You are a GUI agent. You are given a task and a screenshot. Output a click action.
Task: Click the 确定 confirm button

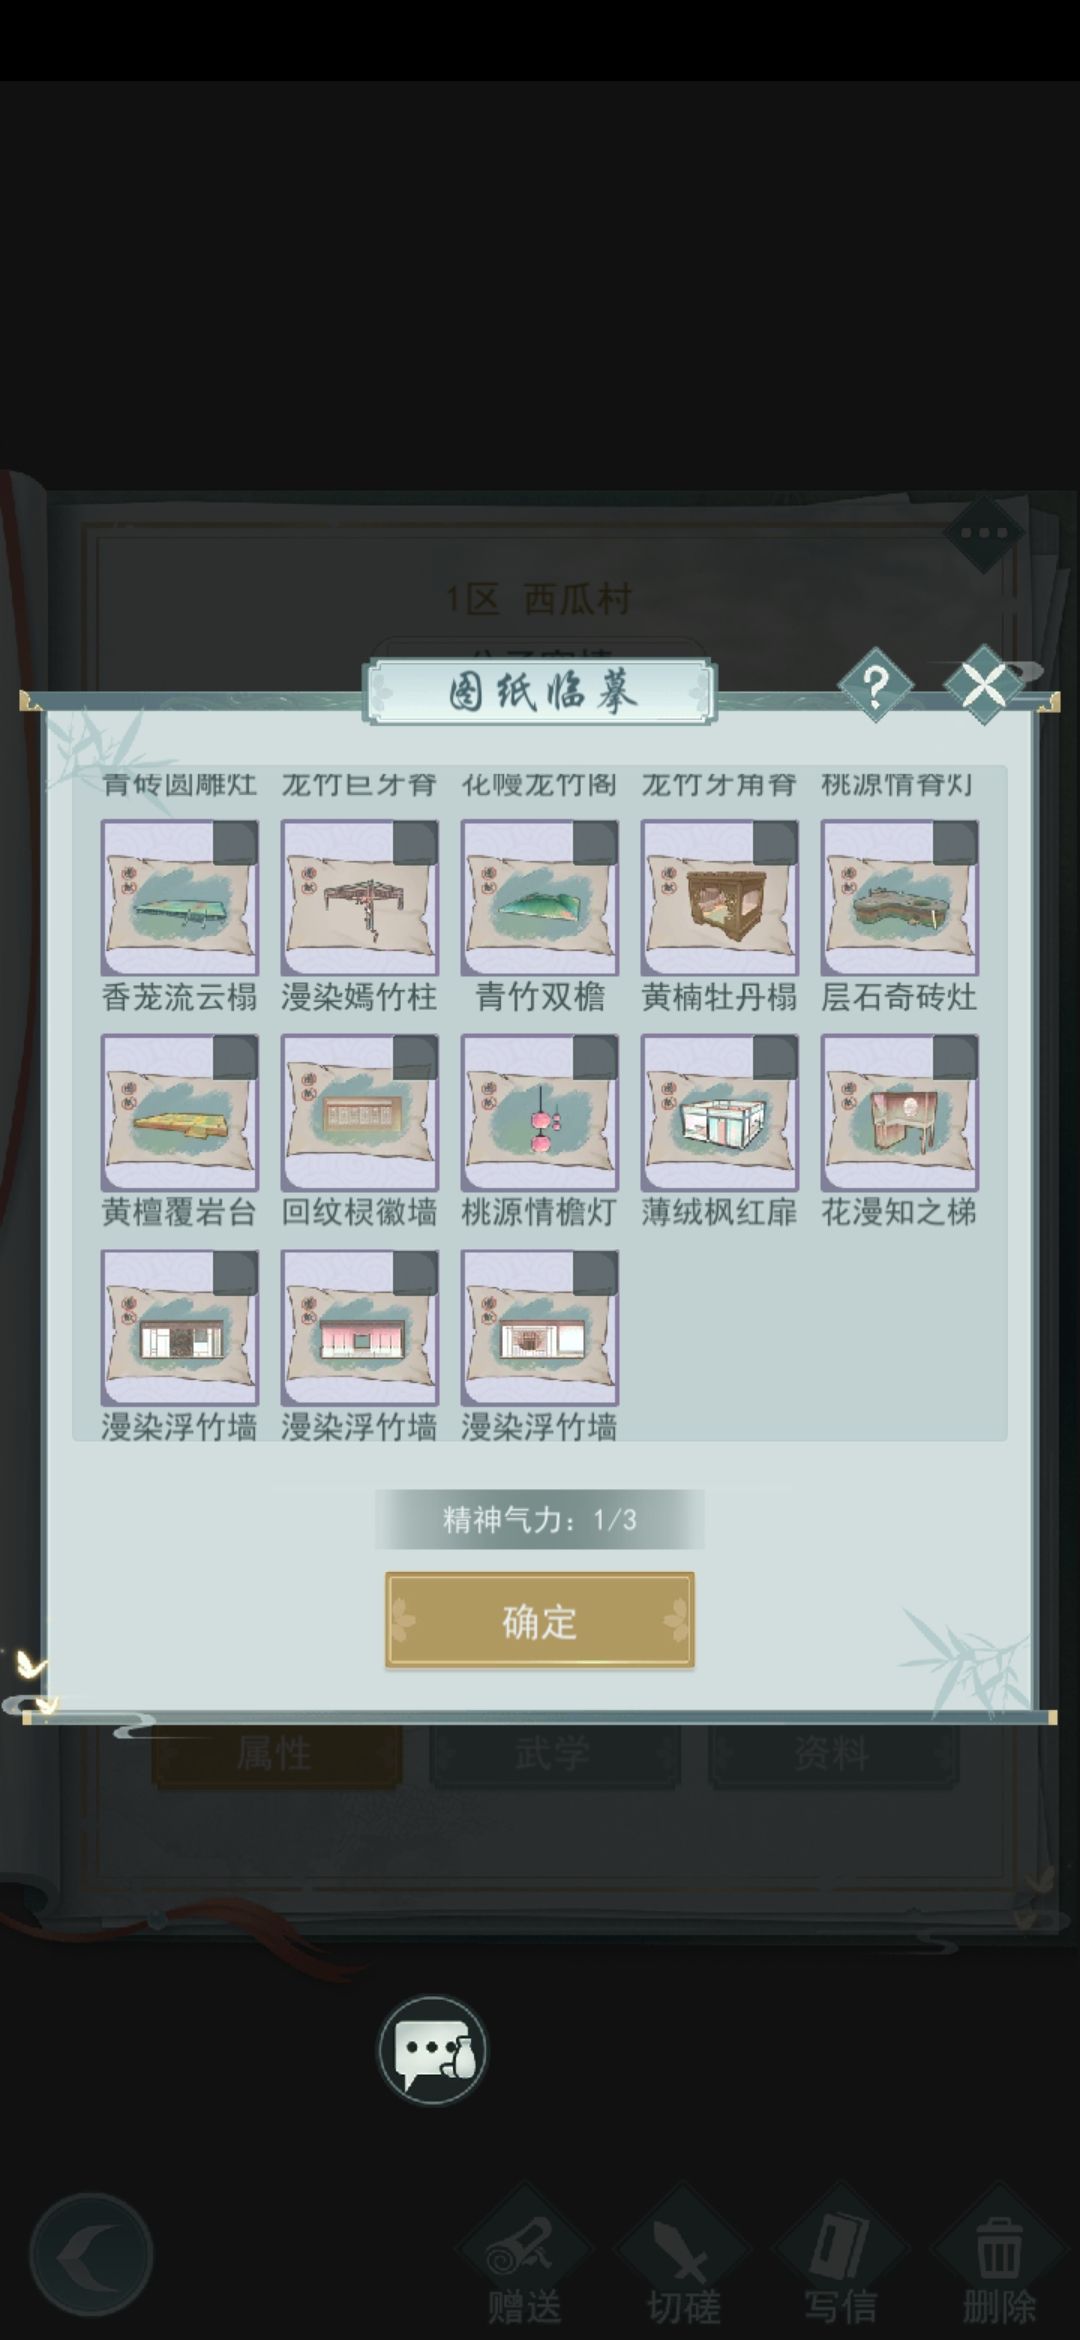pyautogui.click(x=540, y=1621)
